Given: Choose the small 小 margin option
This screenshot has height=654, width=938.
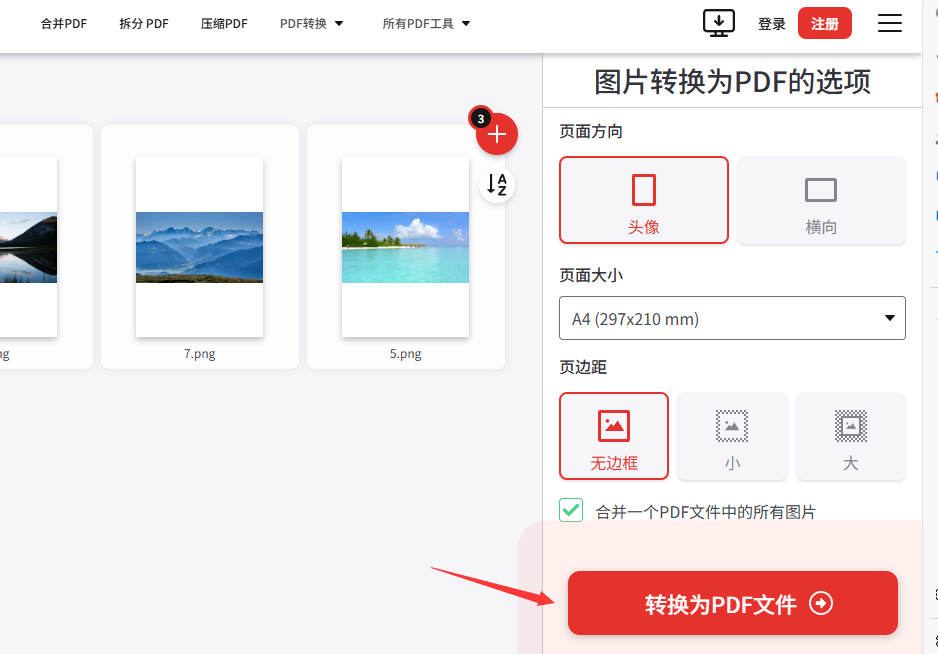Looking at the screenshot, I should pos(732,436).
